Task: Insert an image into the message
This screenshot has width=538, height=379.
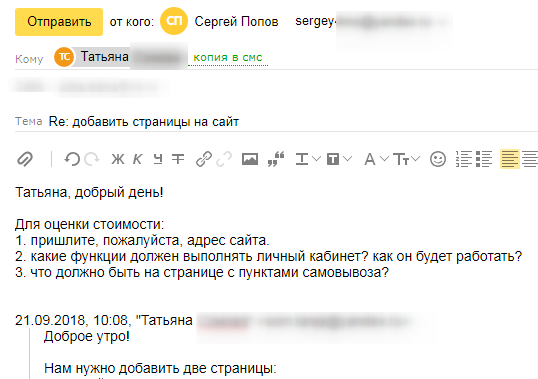Action: (x=250, y=159)
